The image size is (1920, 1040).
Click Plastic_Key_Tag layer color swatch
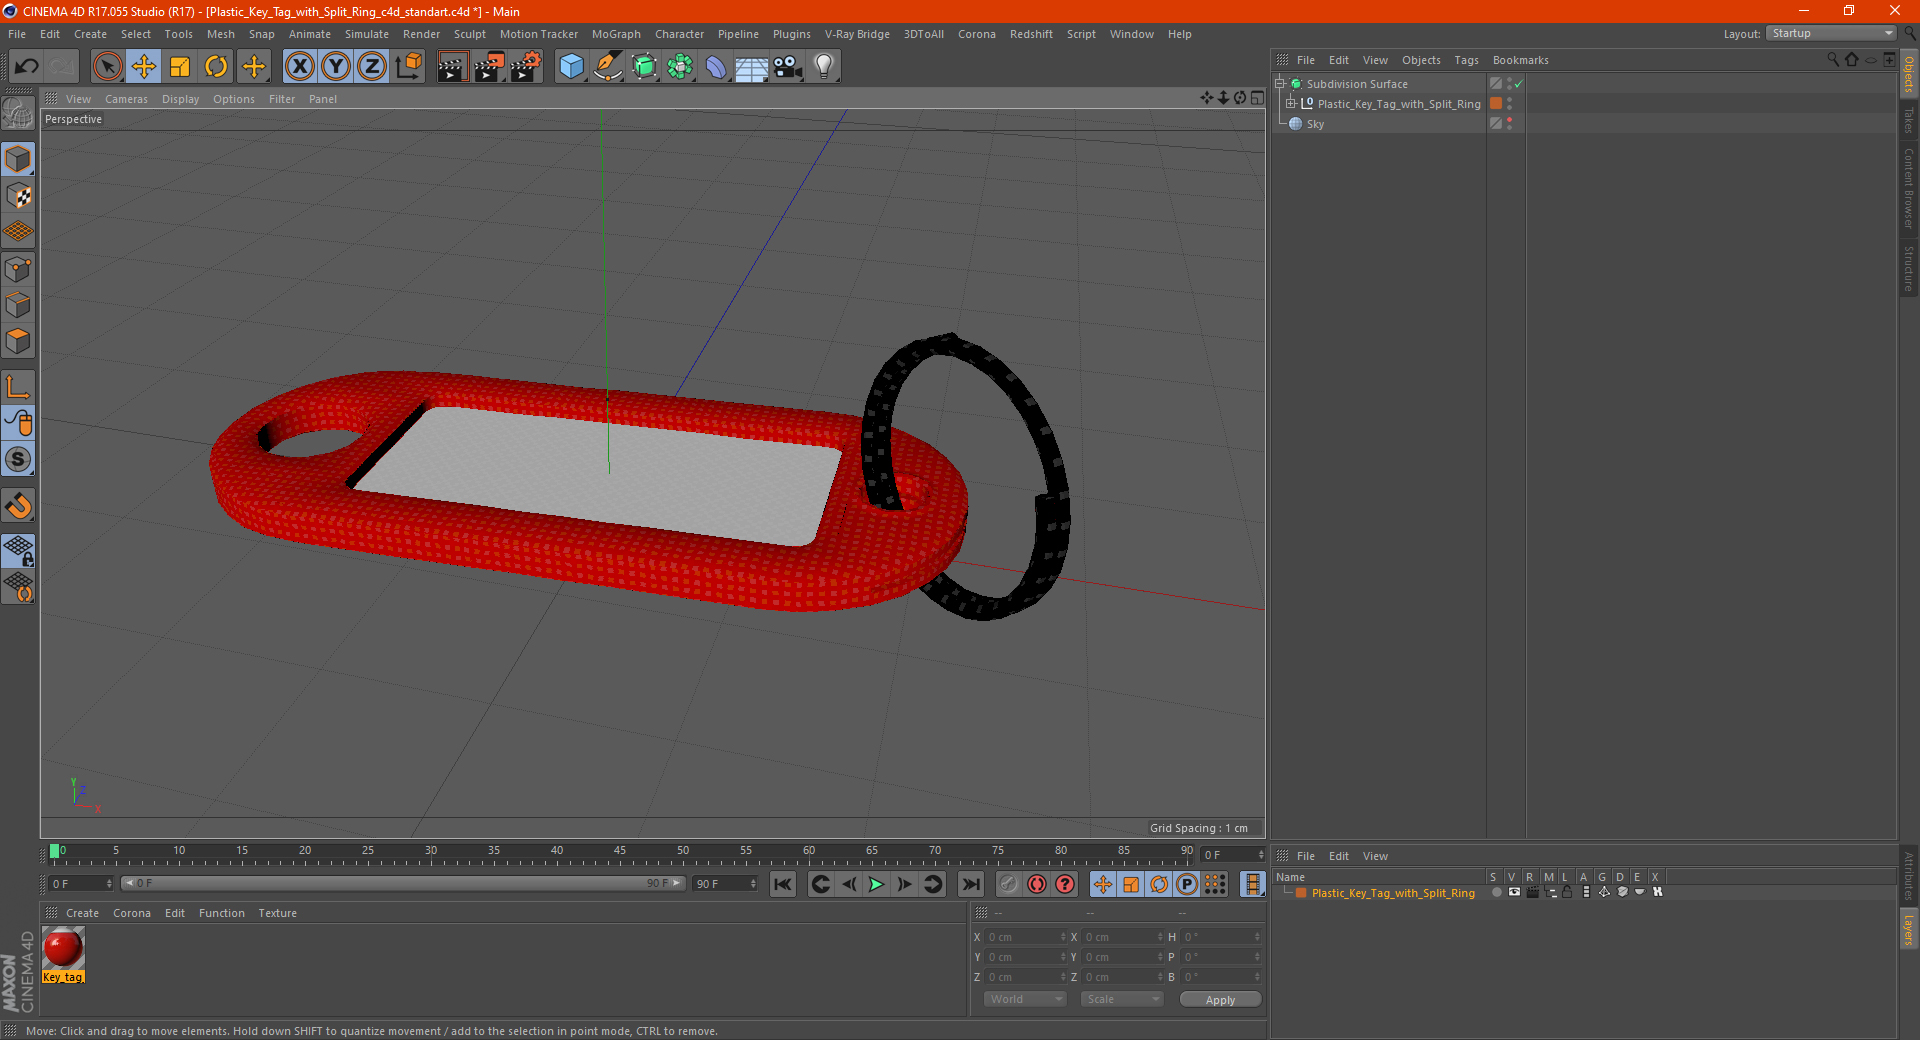(1301, 893)
